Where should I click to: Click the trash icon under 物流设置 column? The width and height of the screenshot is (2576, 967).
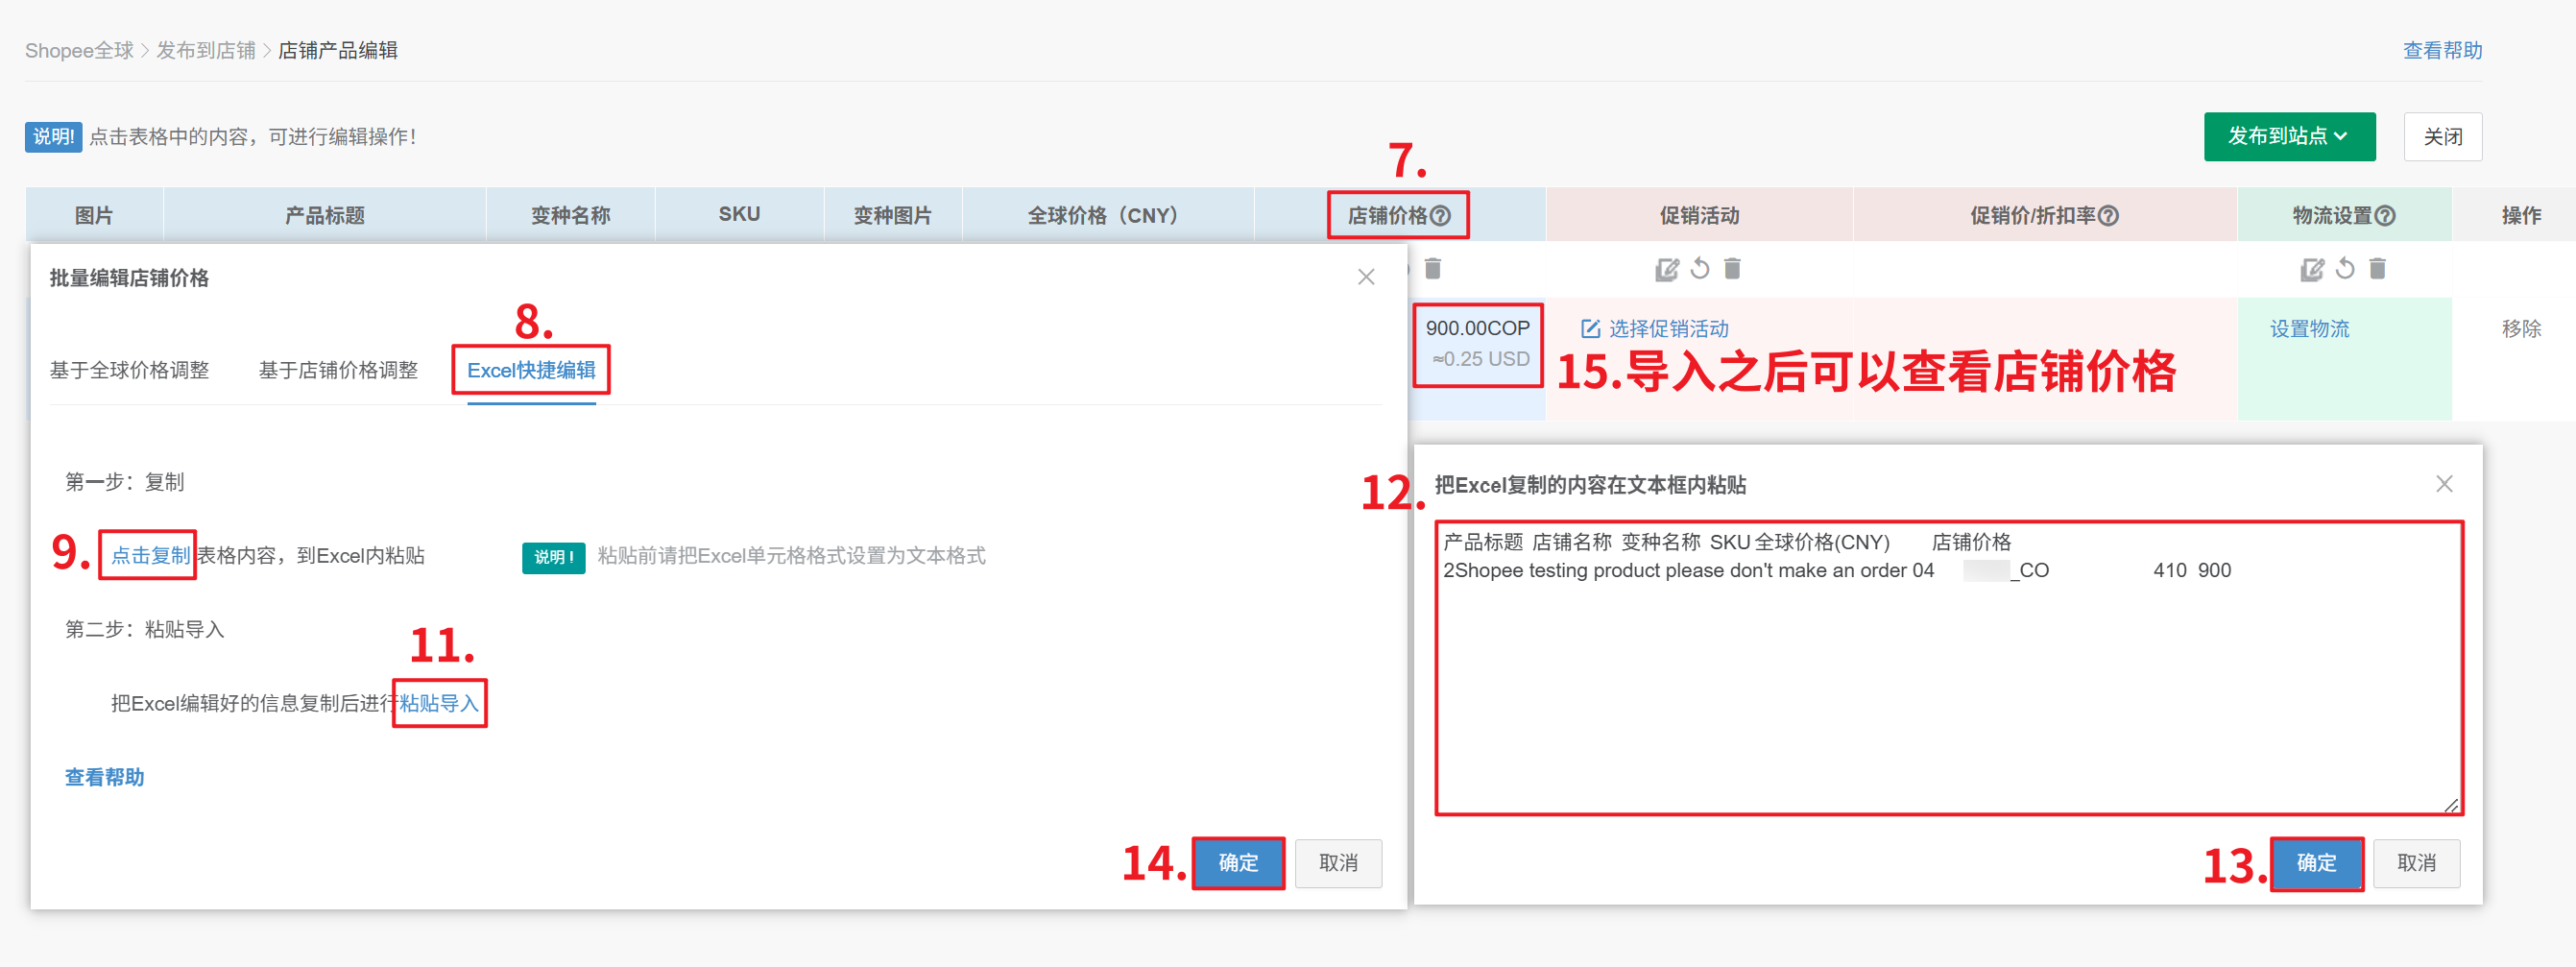[2378, 268]
